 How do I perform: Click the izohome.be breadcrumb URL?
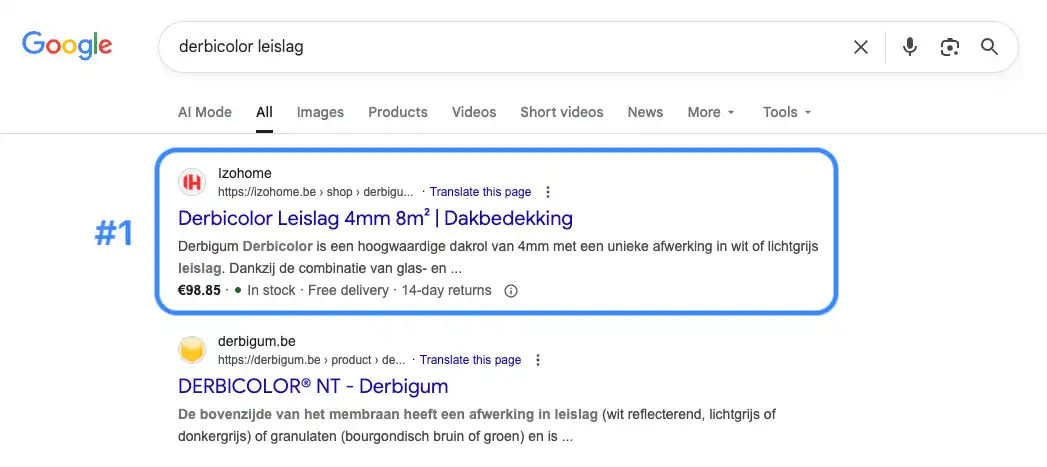point(316,192)
